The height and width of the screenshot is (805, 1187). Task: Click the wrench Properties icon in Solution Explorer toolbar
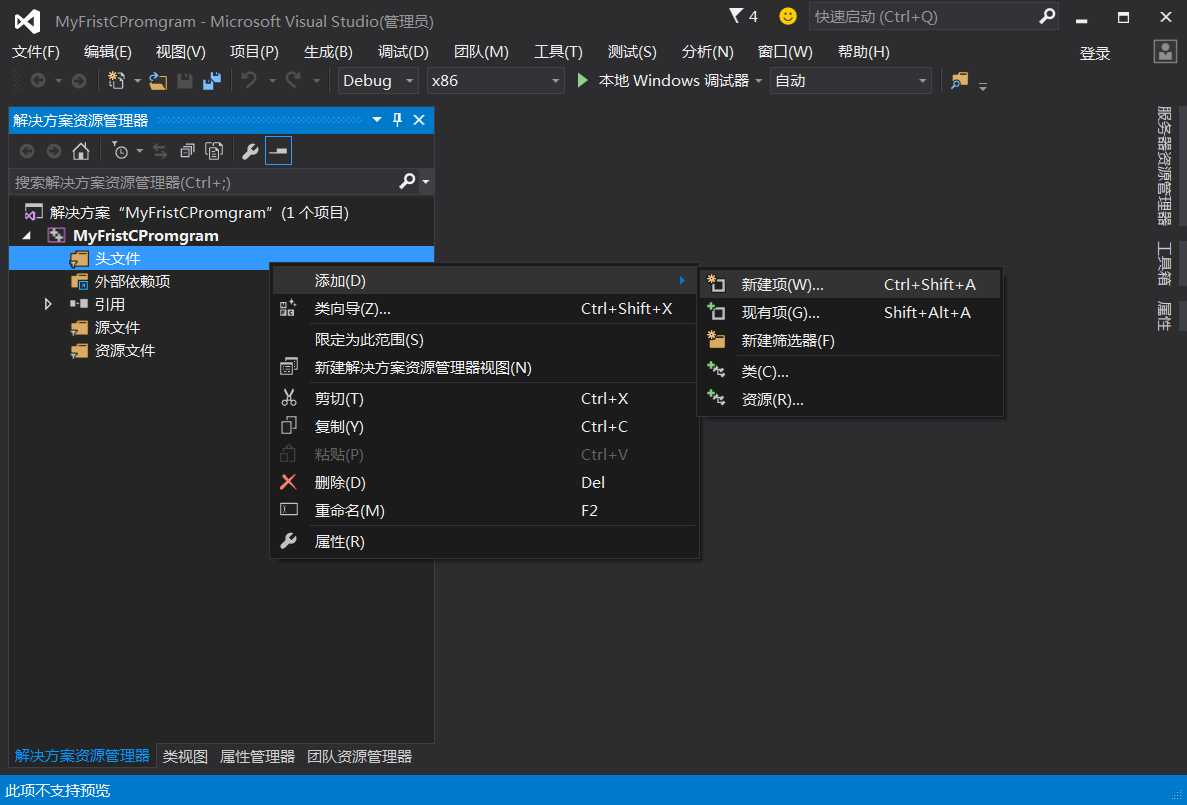pos(250,151)
